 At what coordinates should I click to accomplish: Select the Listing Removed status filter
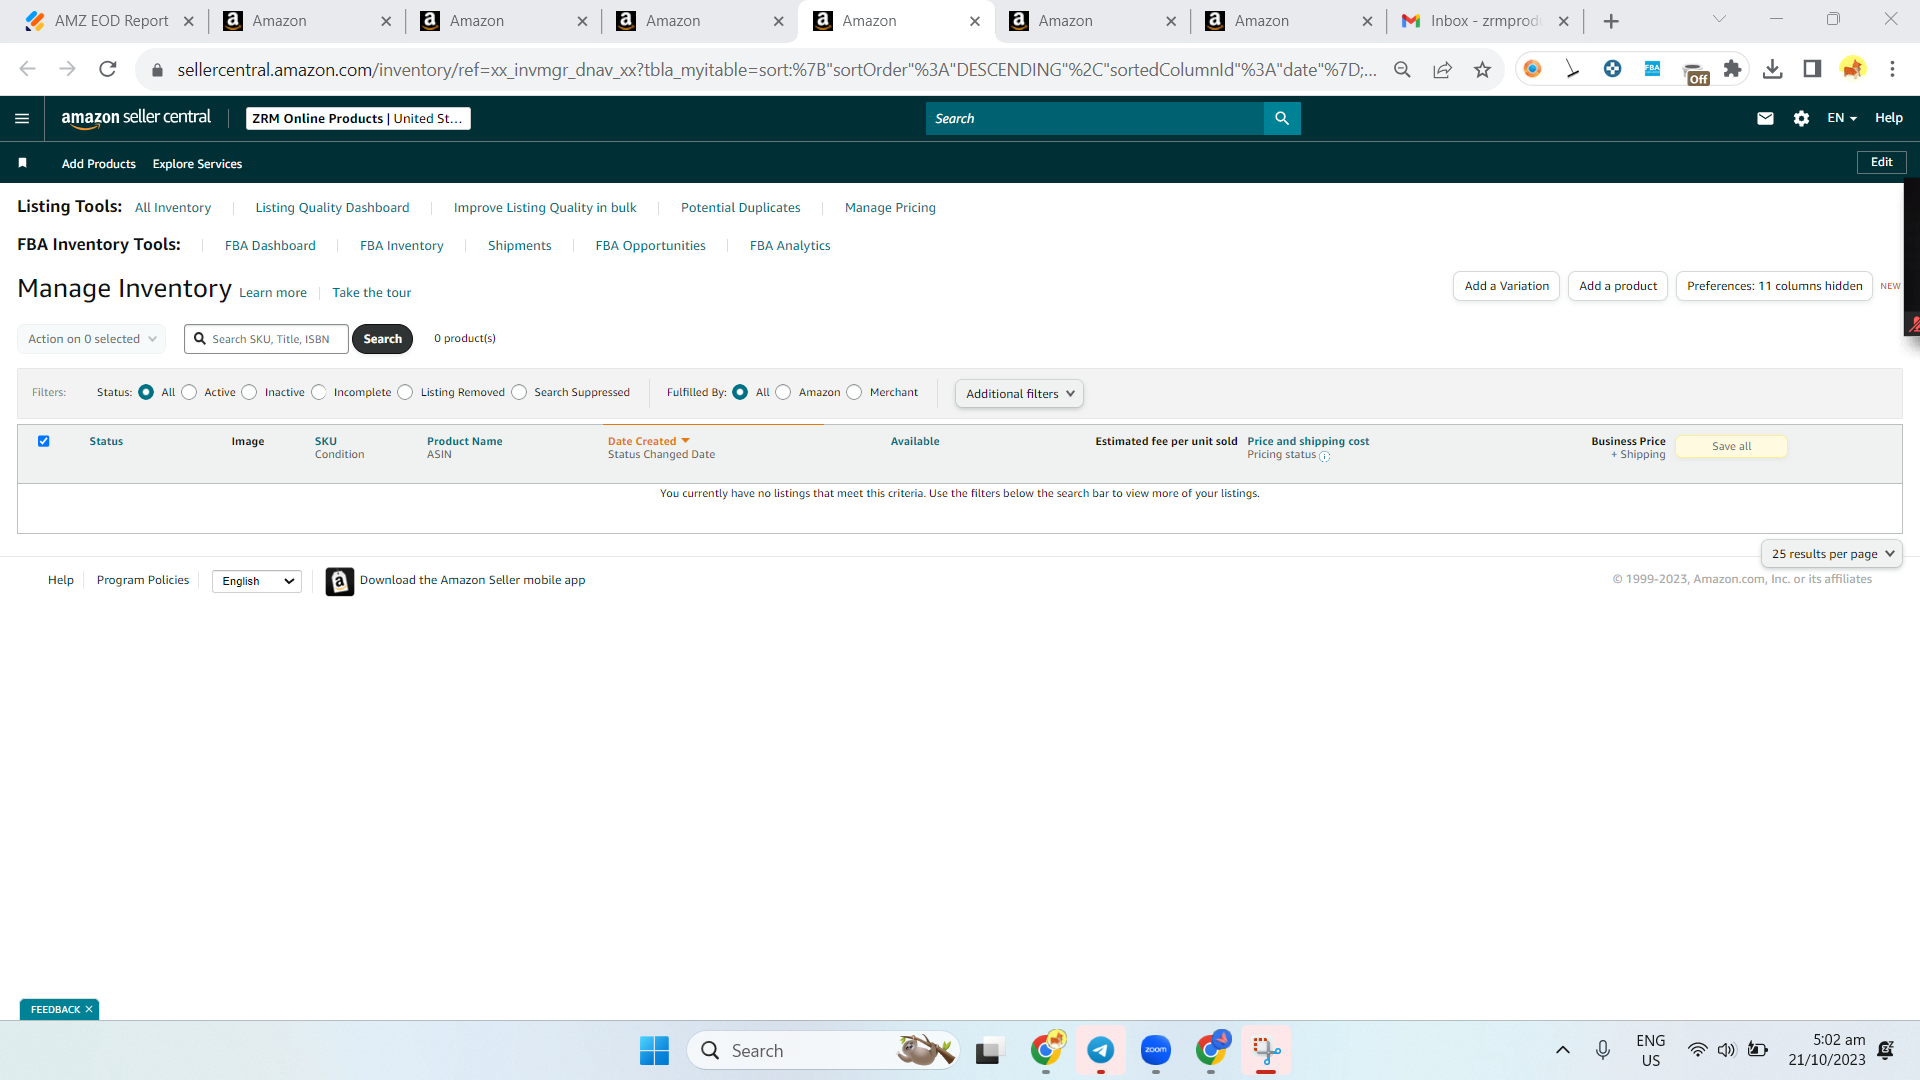tap(405, 392)
